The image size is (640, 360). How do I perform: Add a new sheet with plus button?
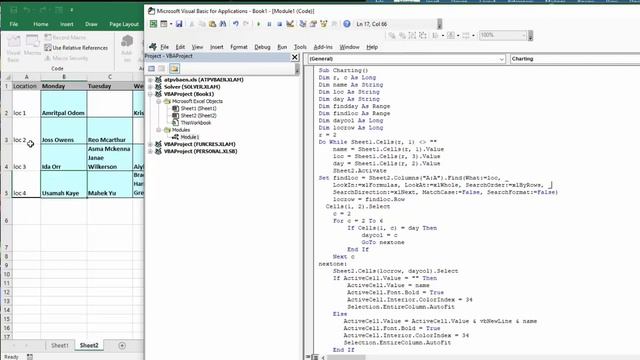pyautogui.click(x=122, y=346)
